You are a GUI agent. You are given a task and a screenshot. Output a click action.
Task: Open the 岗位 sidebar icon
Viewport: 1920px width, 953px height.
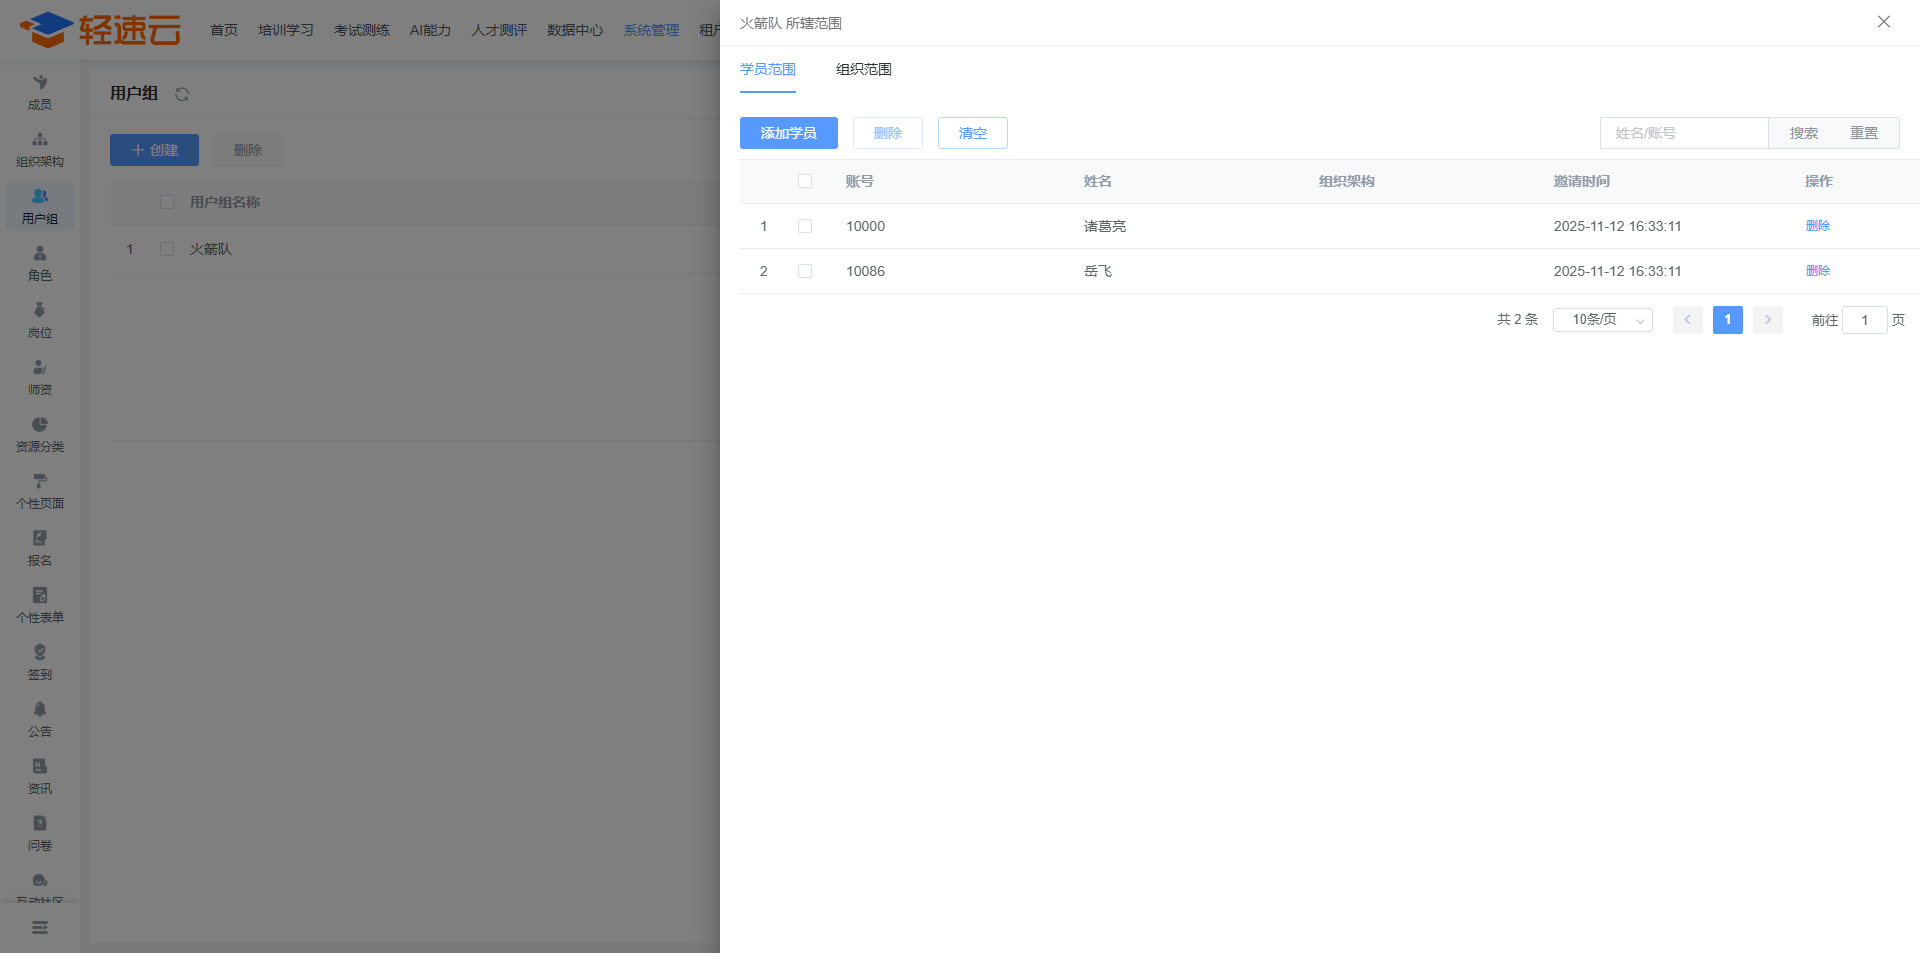click(x=40, y=312)
